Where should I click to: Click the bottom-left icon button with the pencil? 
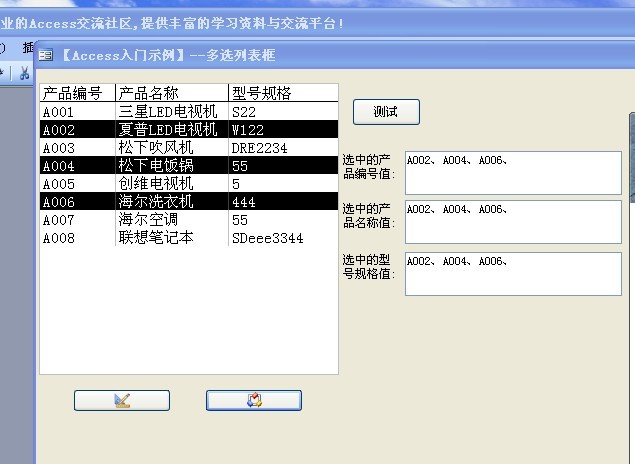pos(121,400)
